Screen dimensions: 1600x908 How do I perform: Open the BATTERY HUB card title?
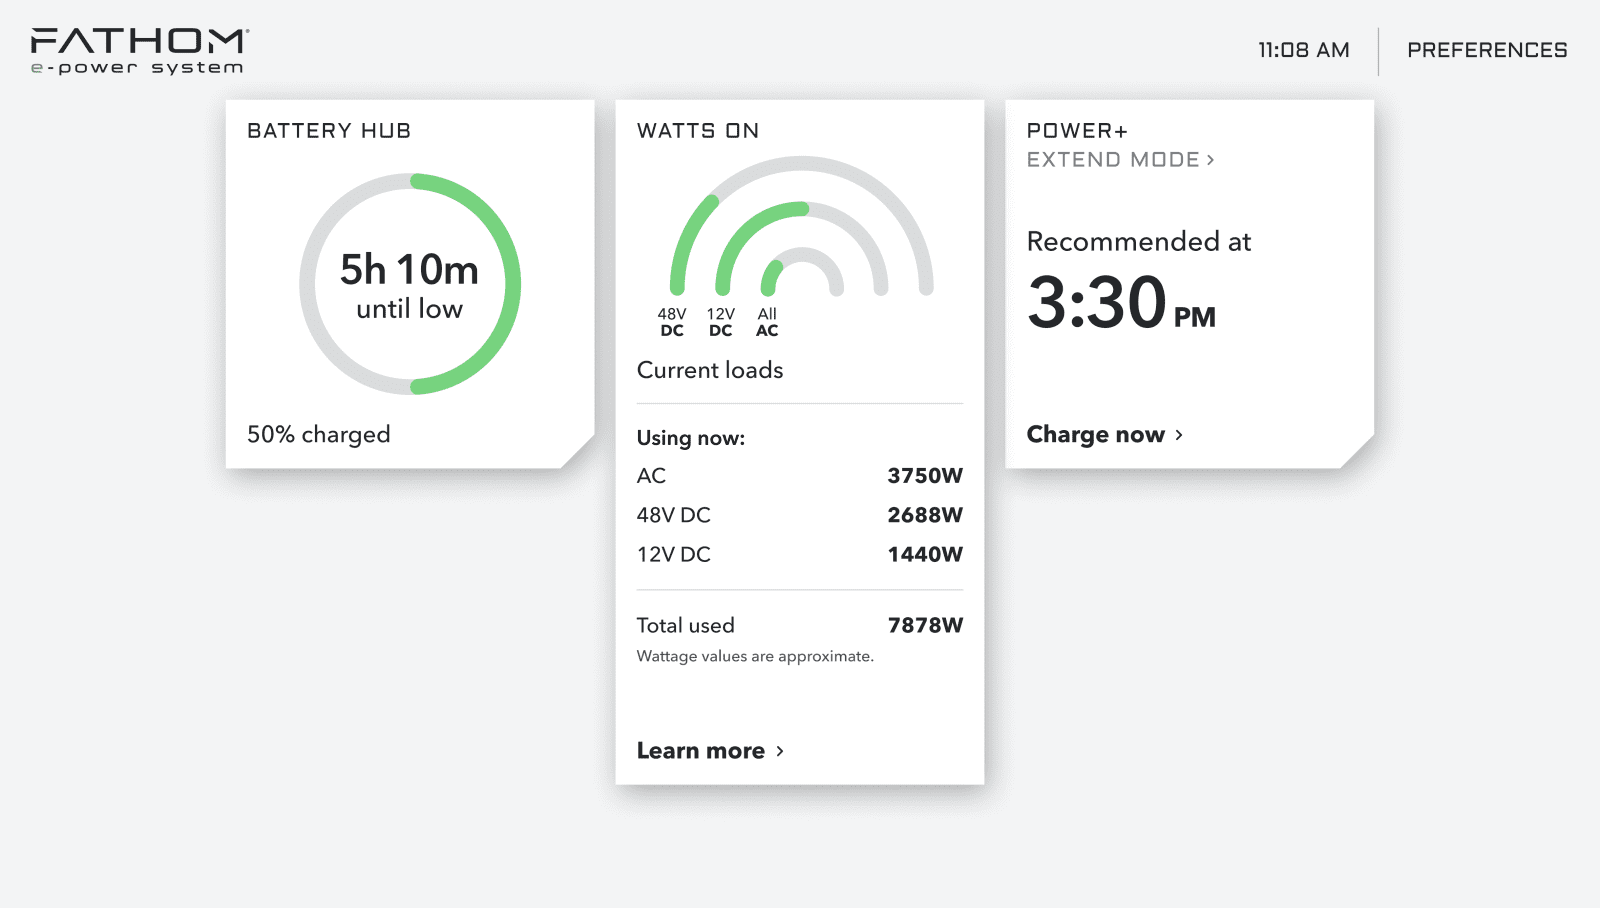pos(329,131)
